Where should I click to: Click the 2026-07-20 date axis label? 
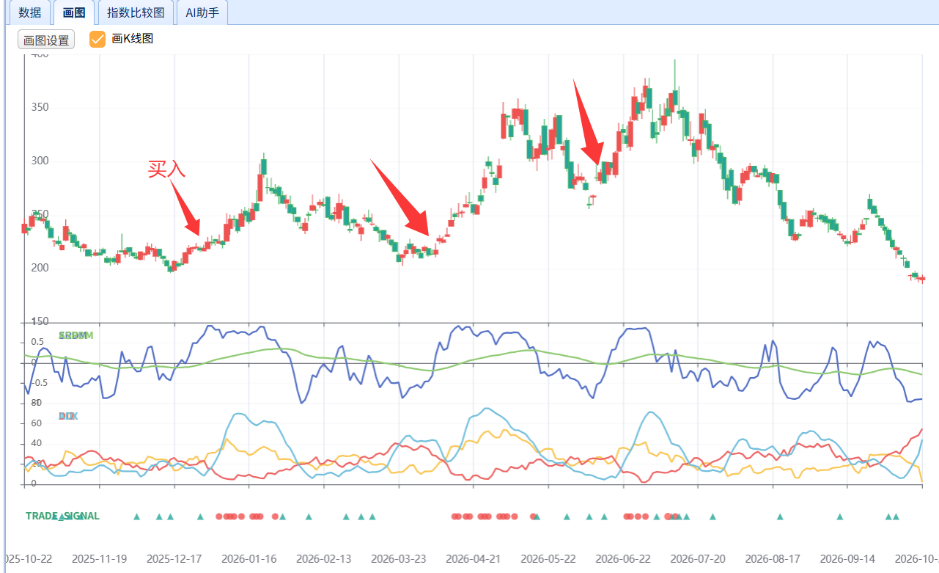698,559
